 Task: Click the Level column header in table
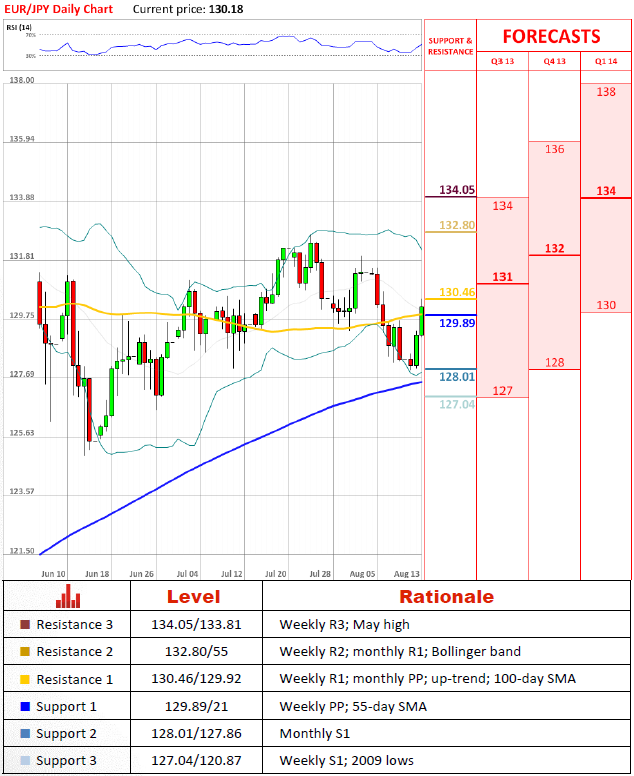coord(194,597)
